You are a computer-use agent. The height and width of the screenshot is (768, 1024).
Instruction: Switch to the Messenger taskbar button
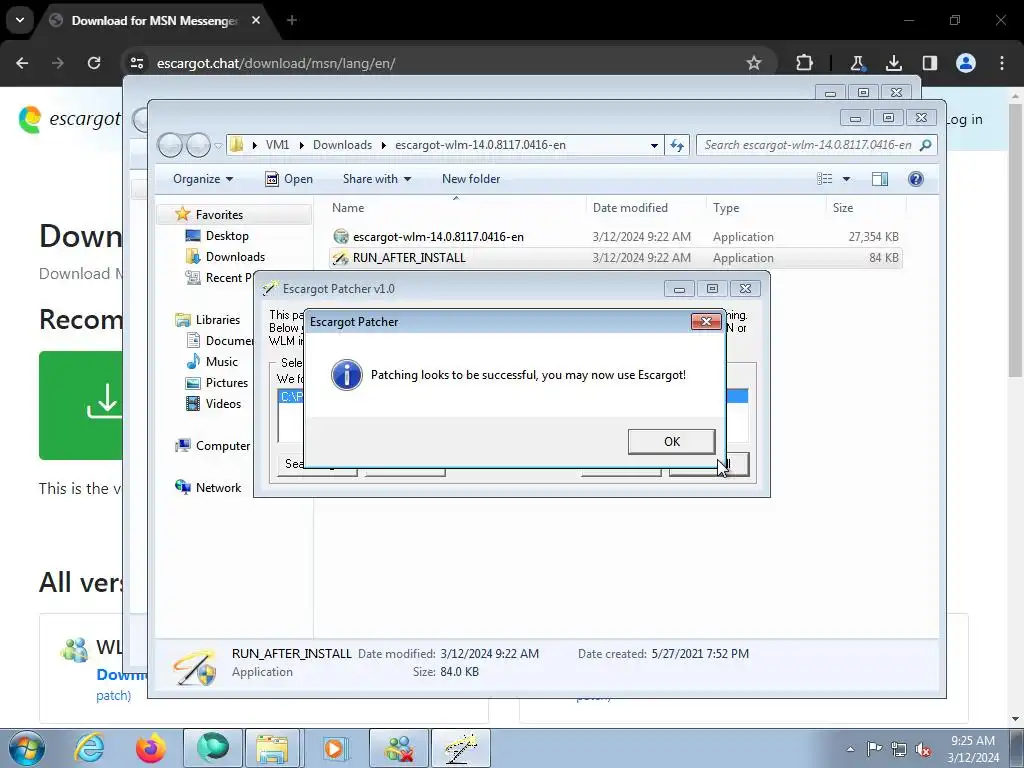tap(399, 748)
